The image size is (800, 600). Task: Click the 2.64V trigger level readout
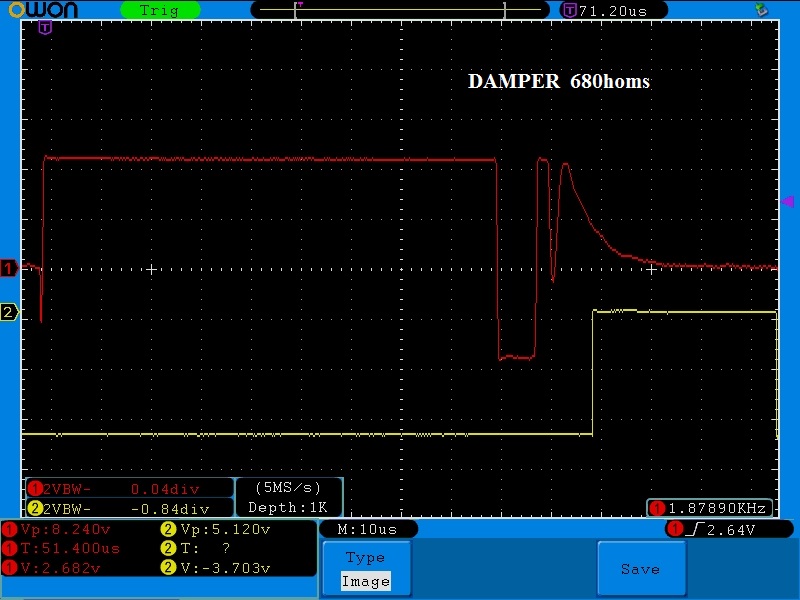click(731, 530)
